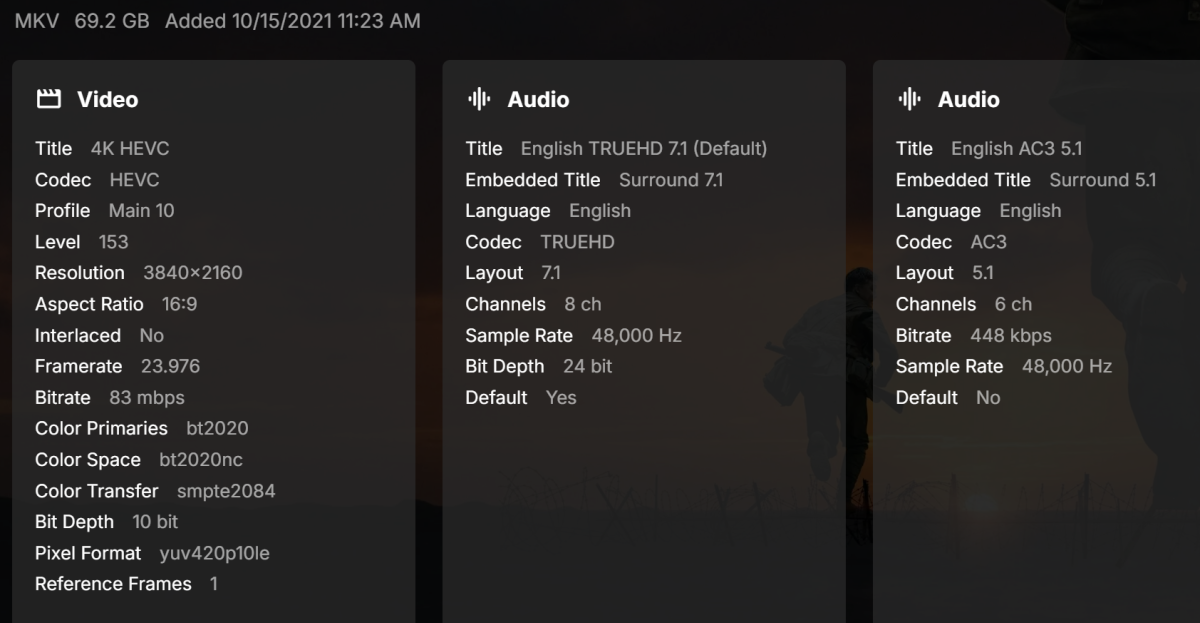Select the 3840×2160 resolution value
The image size is (1200, 623).
[192, 272]
